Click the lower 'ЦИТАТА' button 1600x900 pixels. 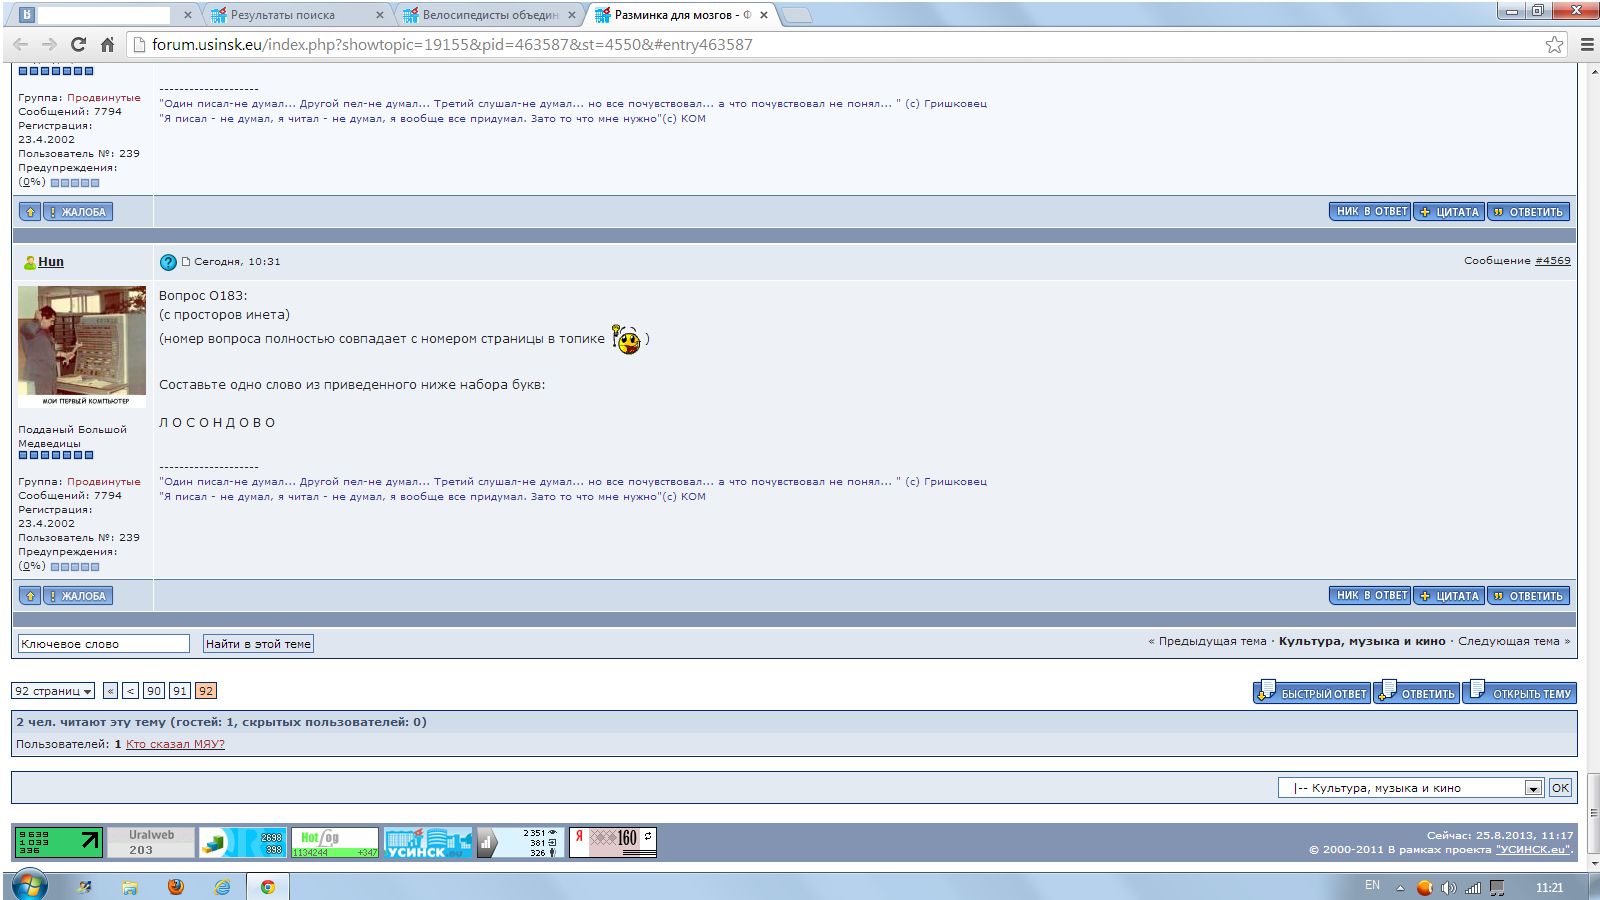coord(1449,596)
